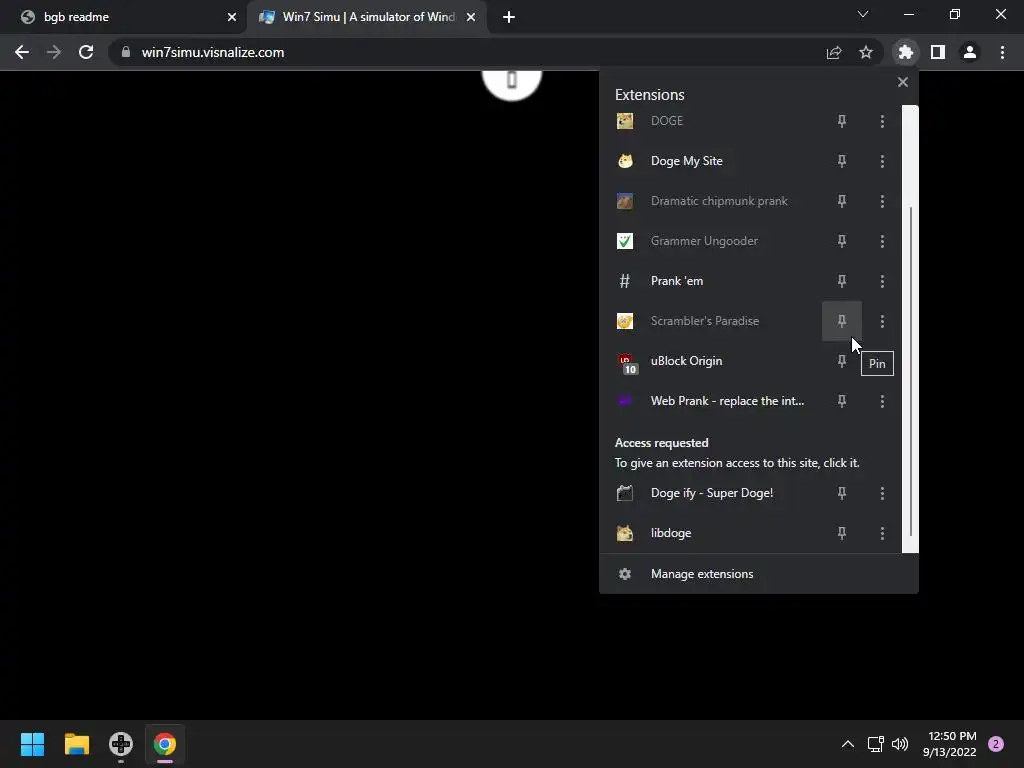Pin the Scrambler's Paradise extension
Image resolution: width=1024 pixels, height=768 pixels.
842,321
